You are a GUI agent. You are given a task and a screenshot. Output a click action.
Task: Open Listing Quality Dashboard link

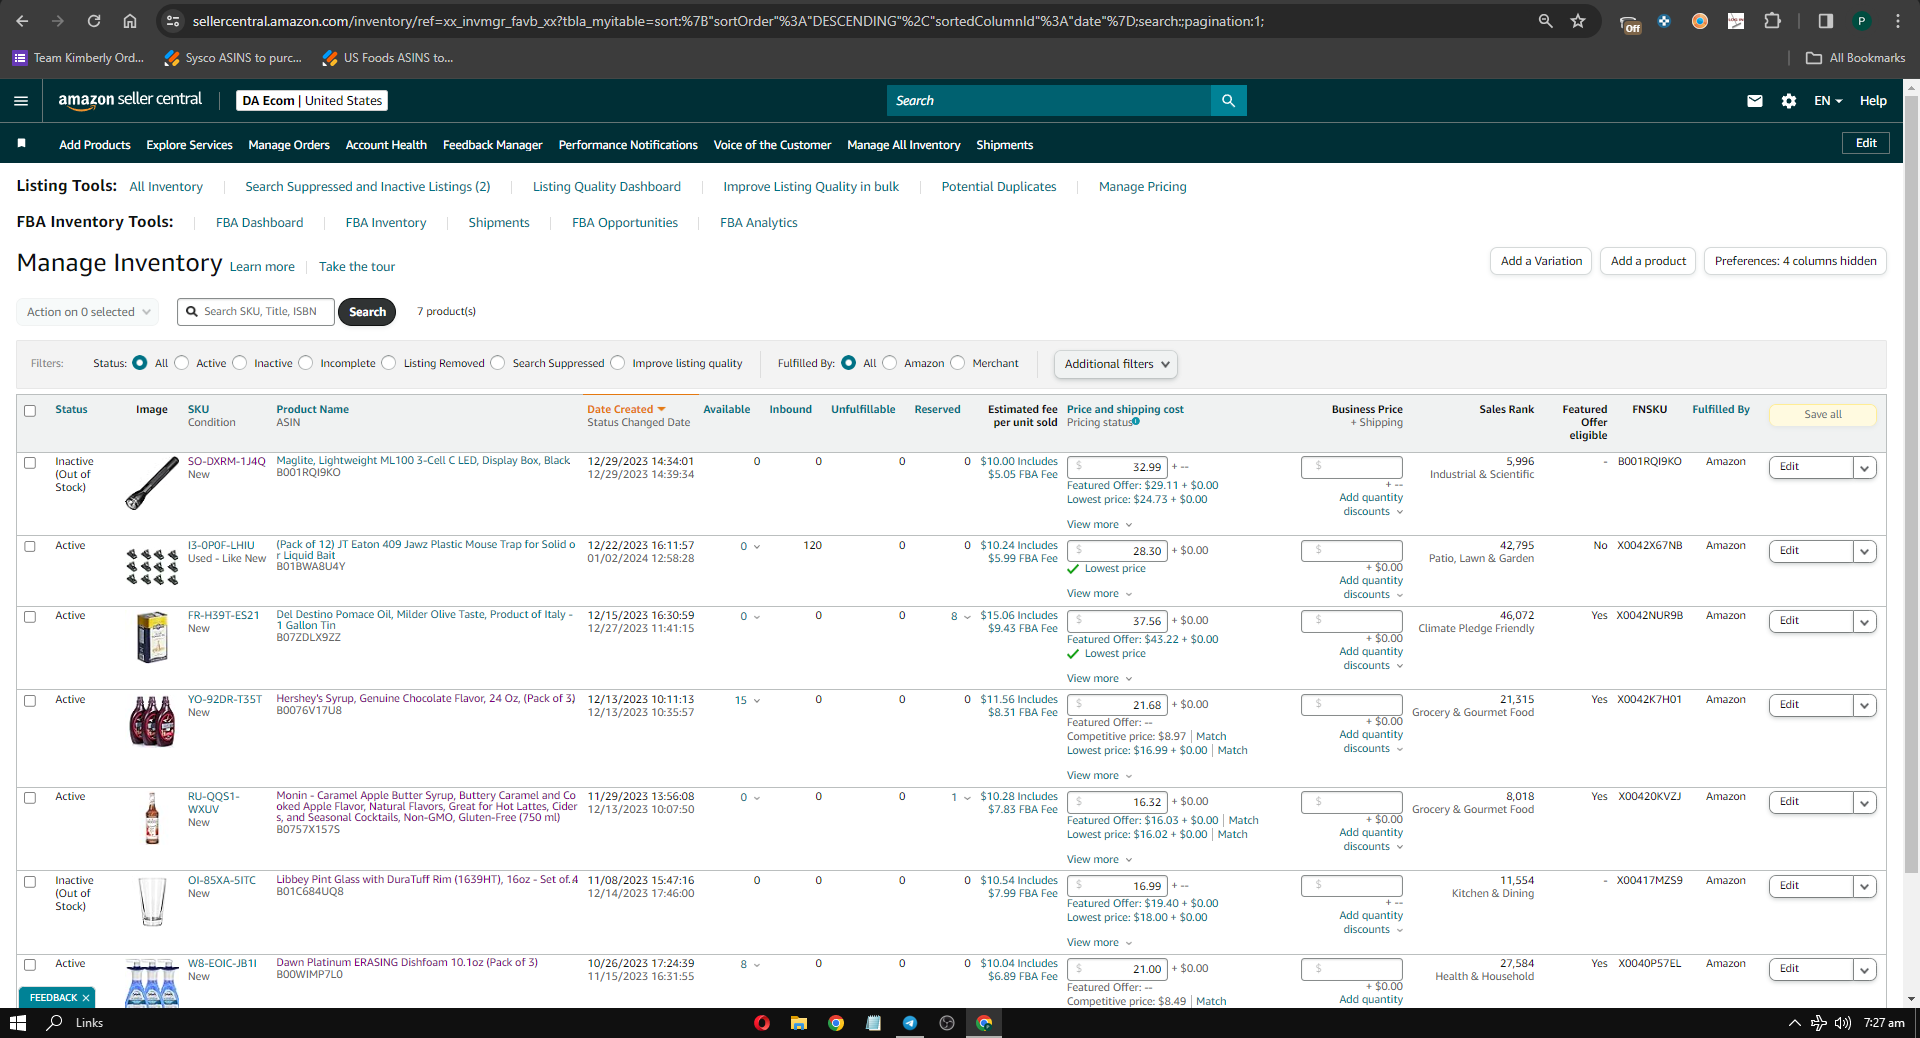point(606,187)
